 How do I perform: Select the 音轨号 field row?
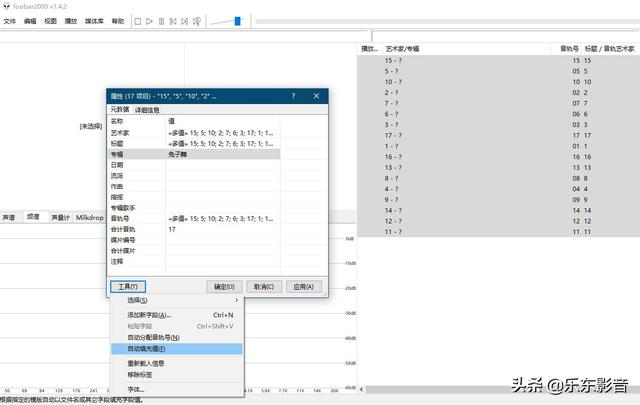[x=194, y=219]
